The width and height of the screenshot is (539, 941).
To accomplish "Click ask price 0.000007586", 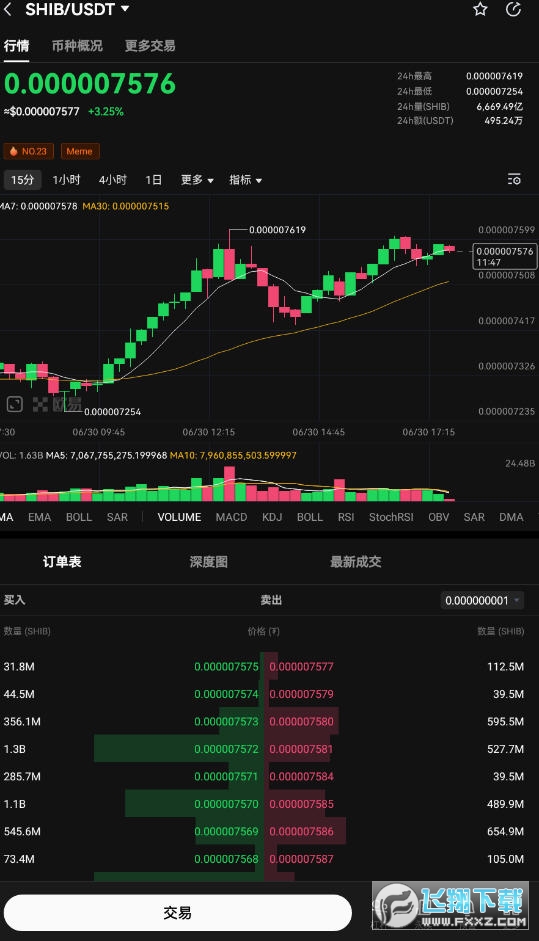I will tap(301, 832).
